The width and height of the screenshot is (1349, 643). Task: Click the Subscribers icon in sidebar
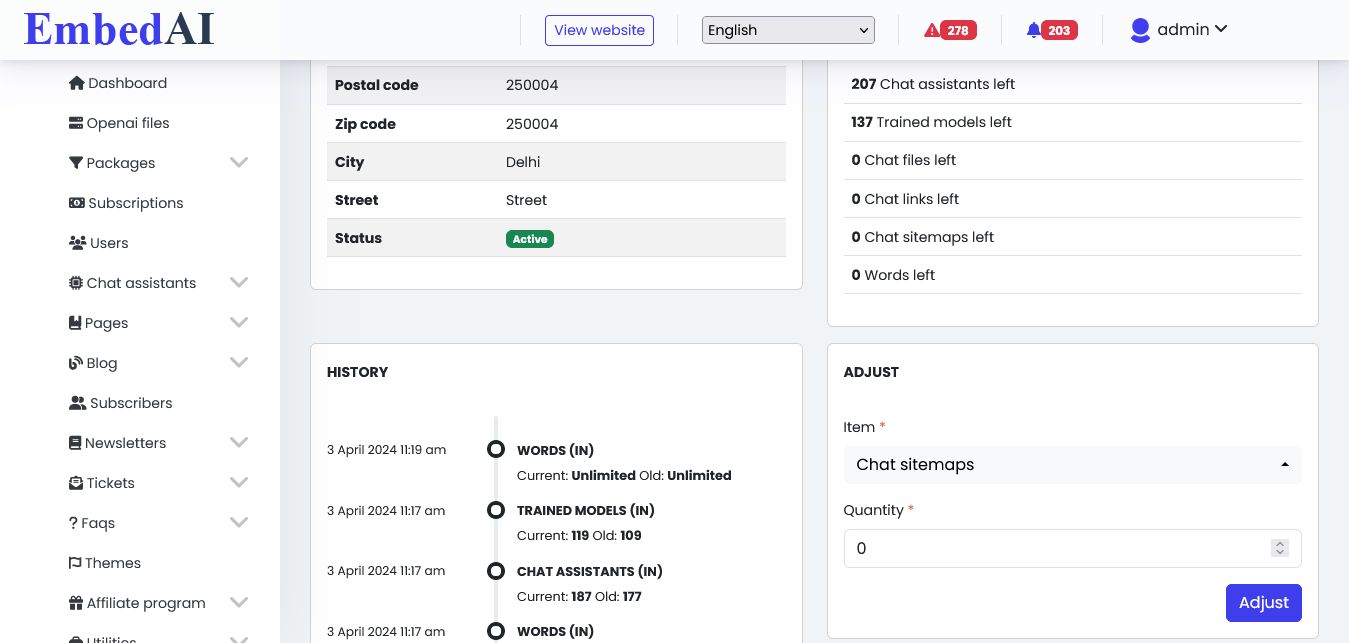point(77,403)
